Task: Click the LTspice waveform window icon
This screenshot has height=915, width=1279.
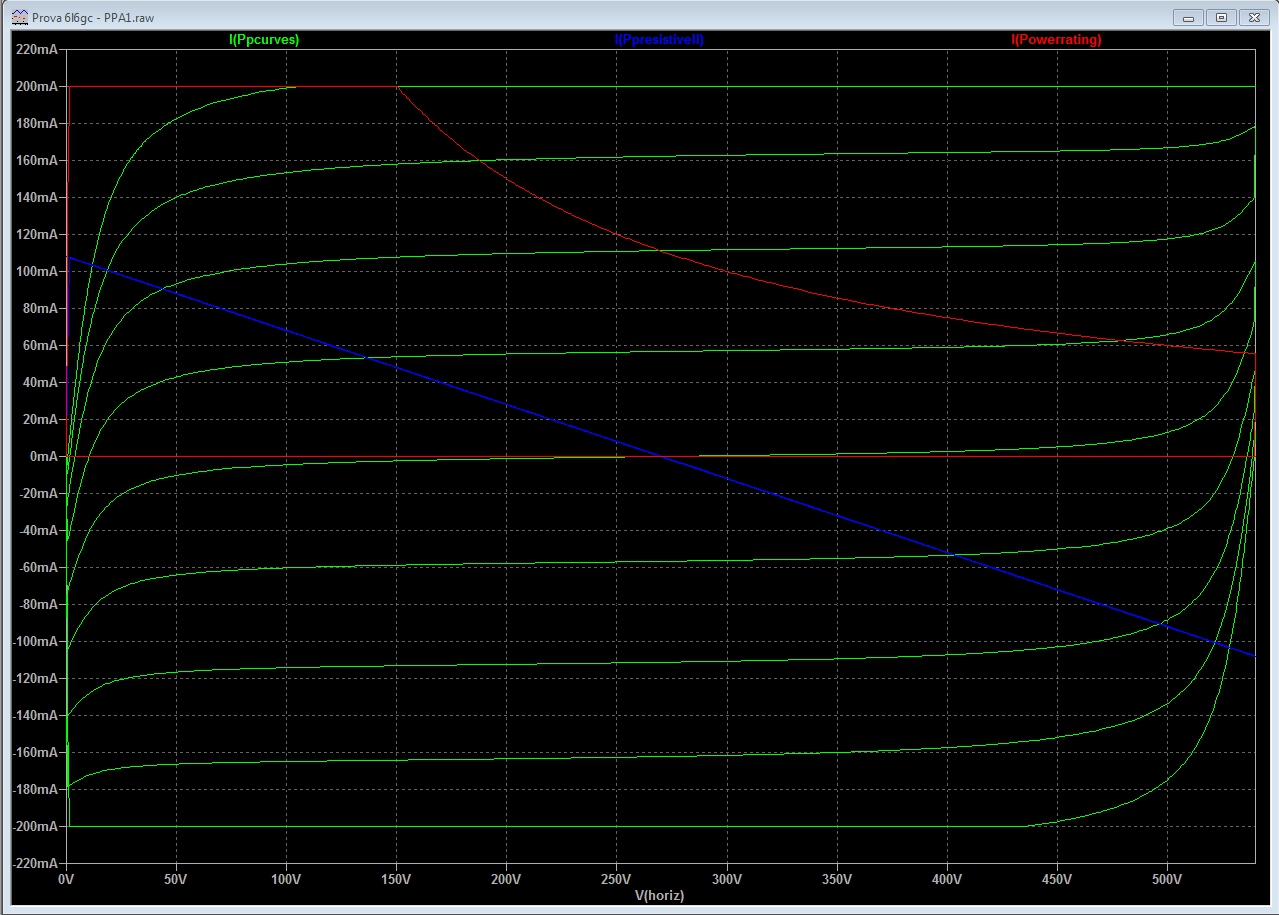Action: [x=19, y=17]
